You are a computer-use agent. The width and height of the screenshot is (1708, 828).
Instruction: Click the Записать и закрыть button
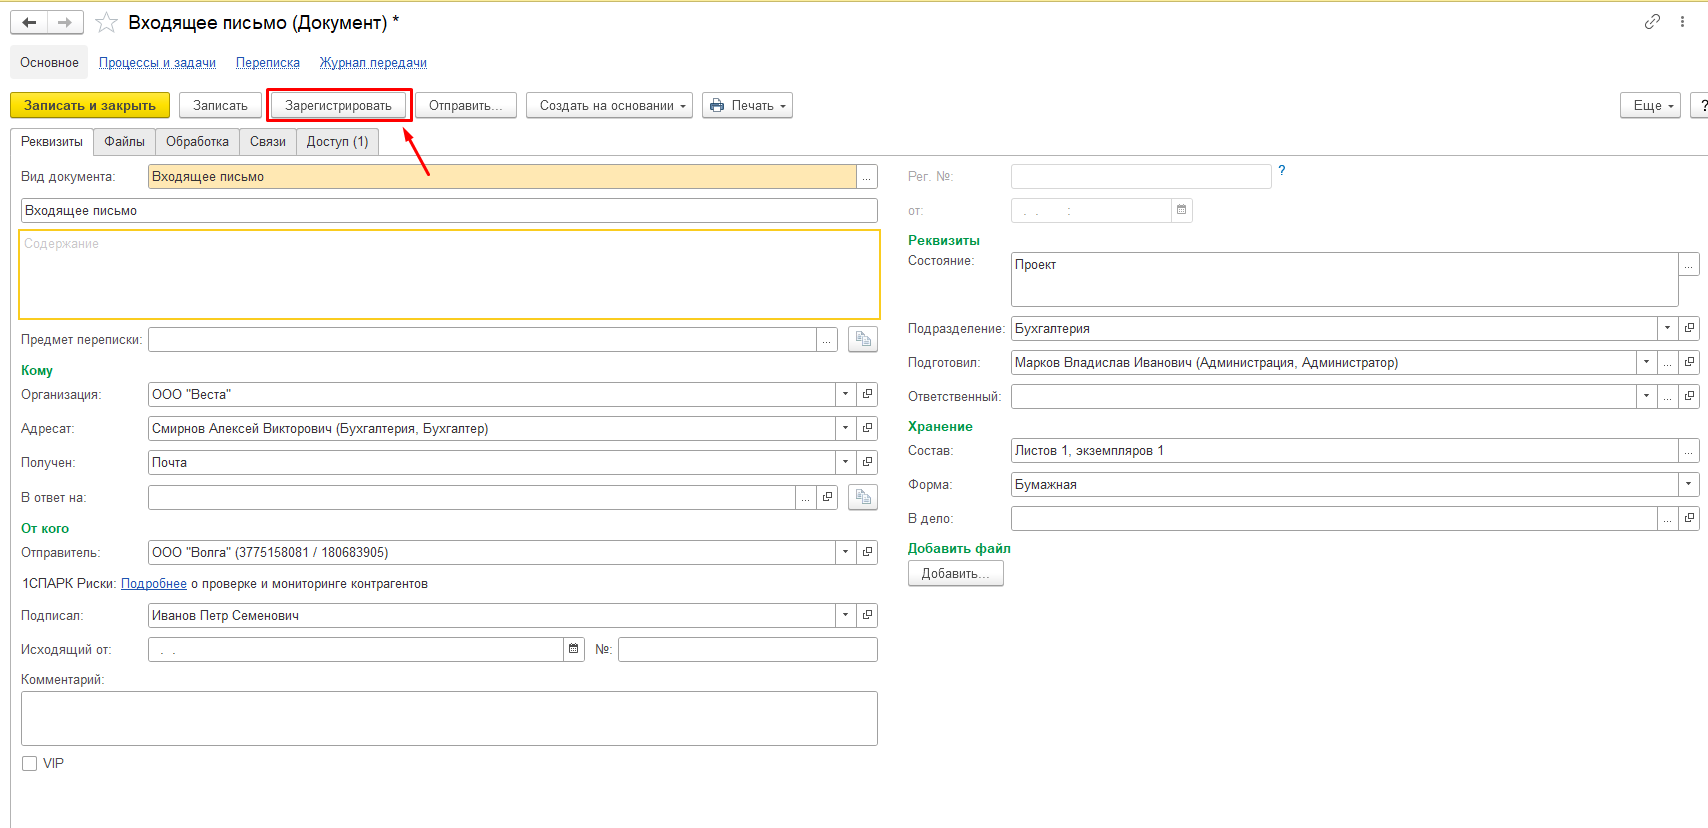pos(90,105)
